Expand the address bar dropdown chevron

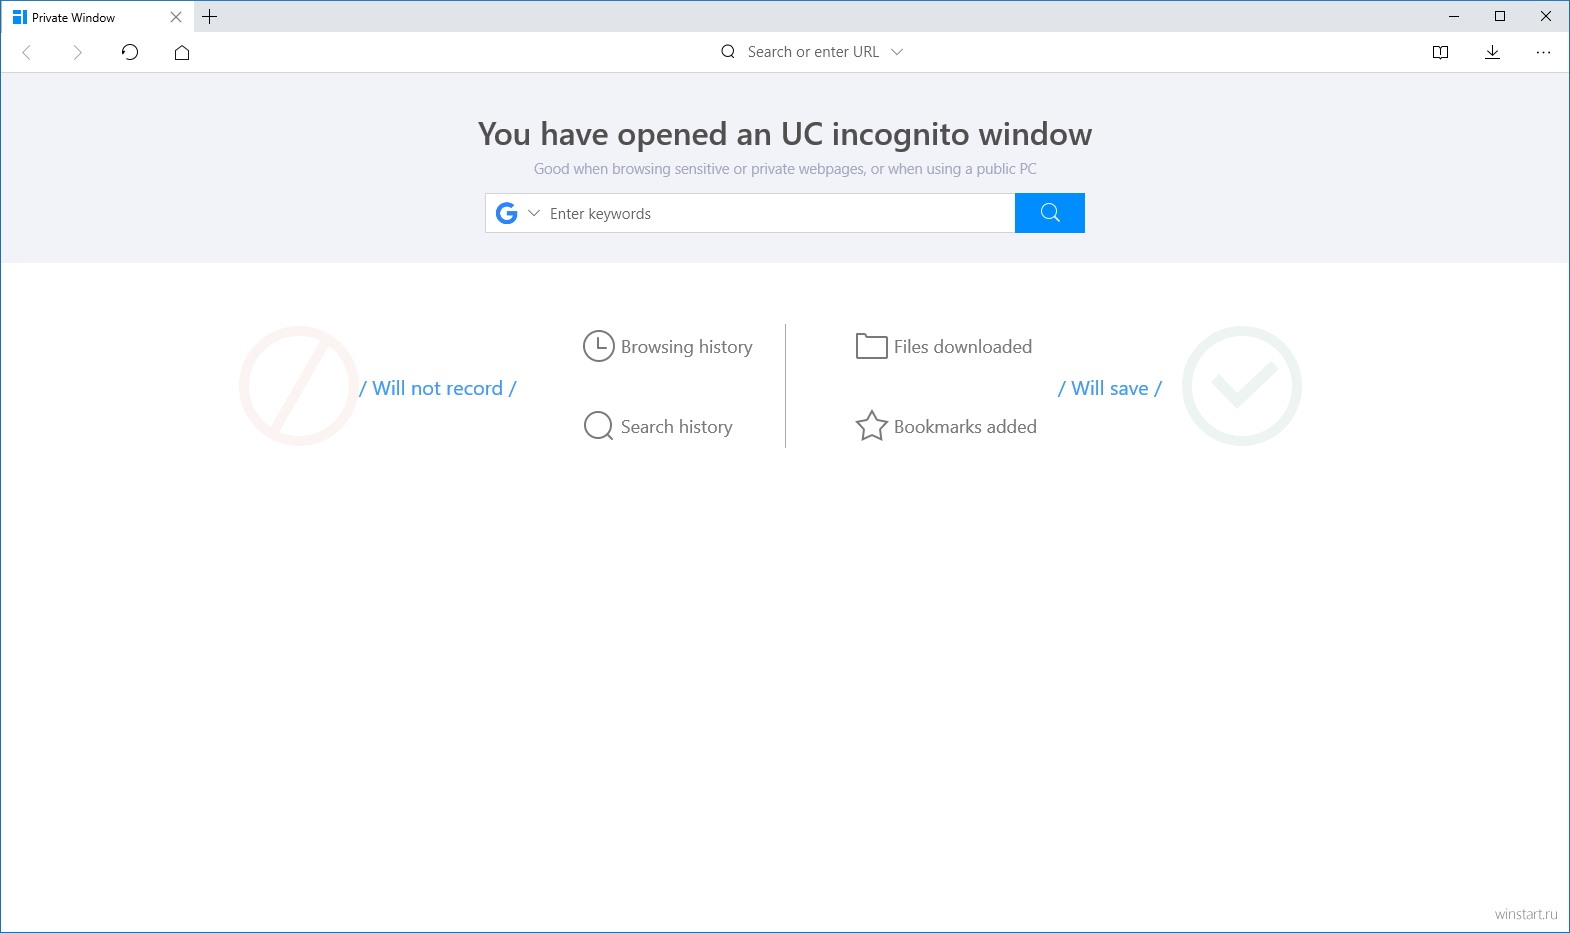point(897,52)
